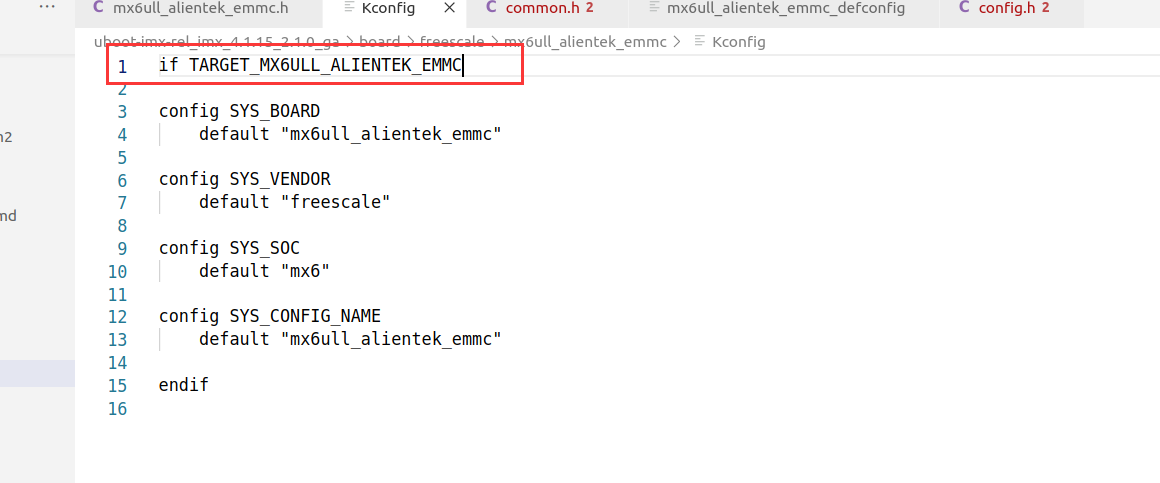1160x483 pixels.
Task: Close the Kconfig tab
Action: point(449,9)
